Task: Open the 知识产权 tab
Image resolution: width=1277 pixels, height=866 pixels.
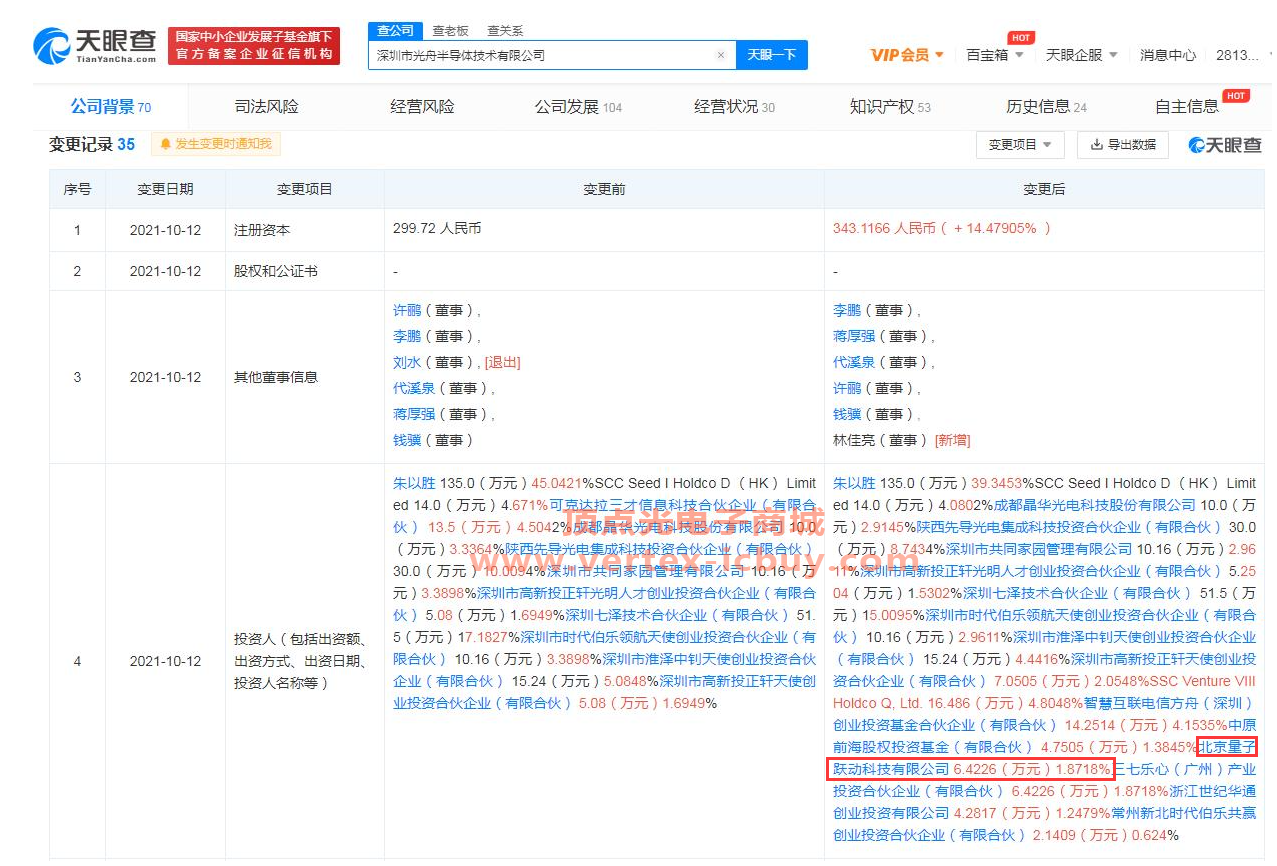Action: (x=879, y=105)
